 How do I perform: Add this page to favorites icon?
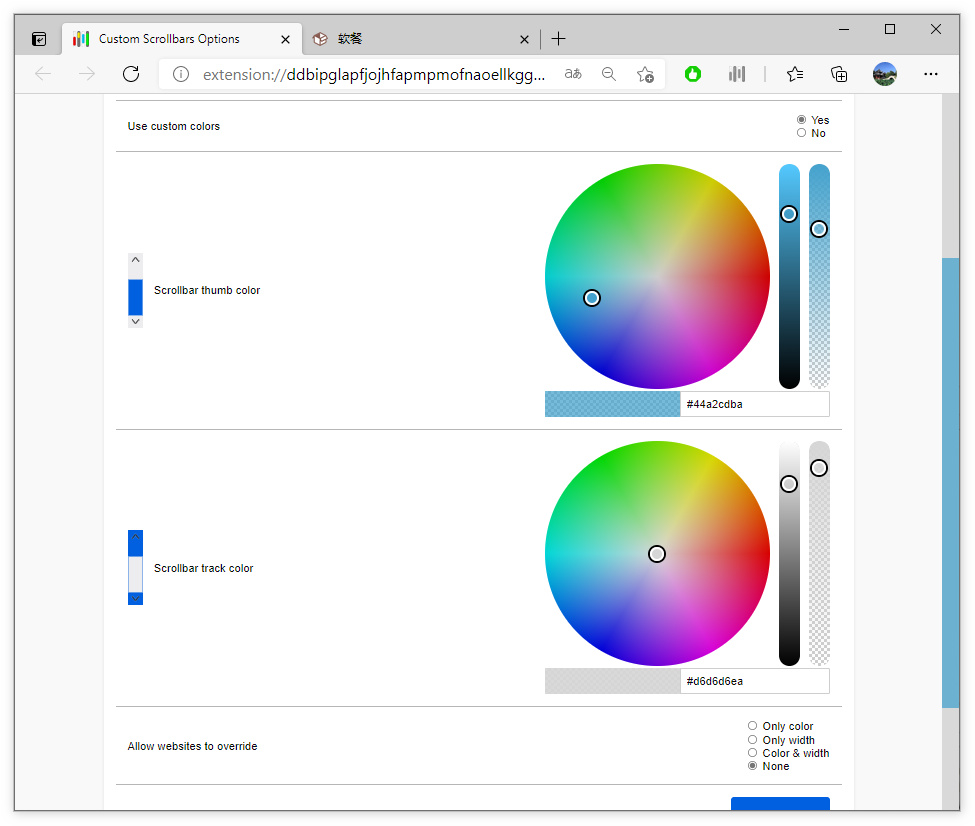coord(645,74)
